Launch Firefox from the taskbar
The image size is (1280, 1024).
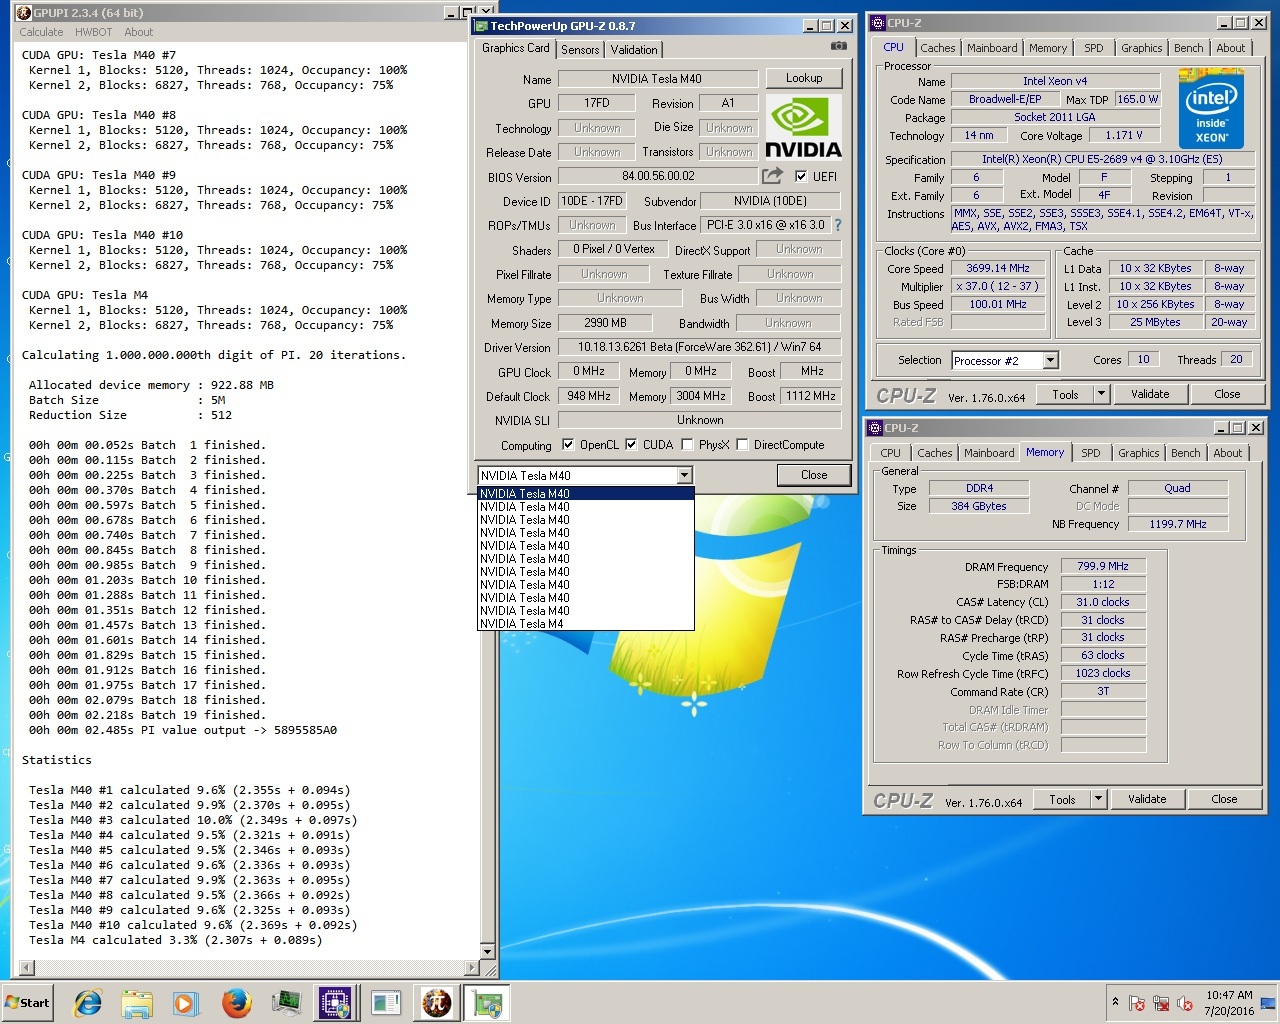tap(236, 1002)
